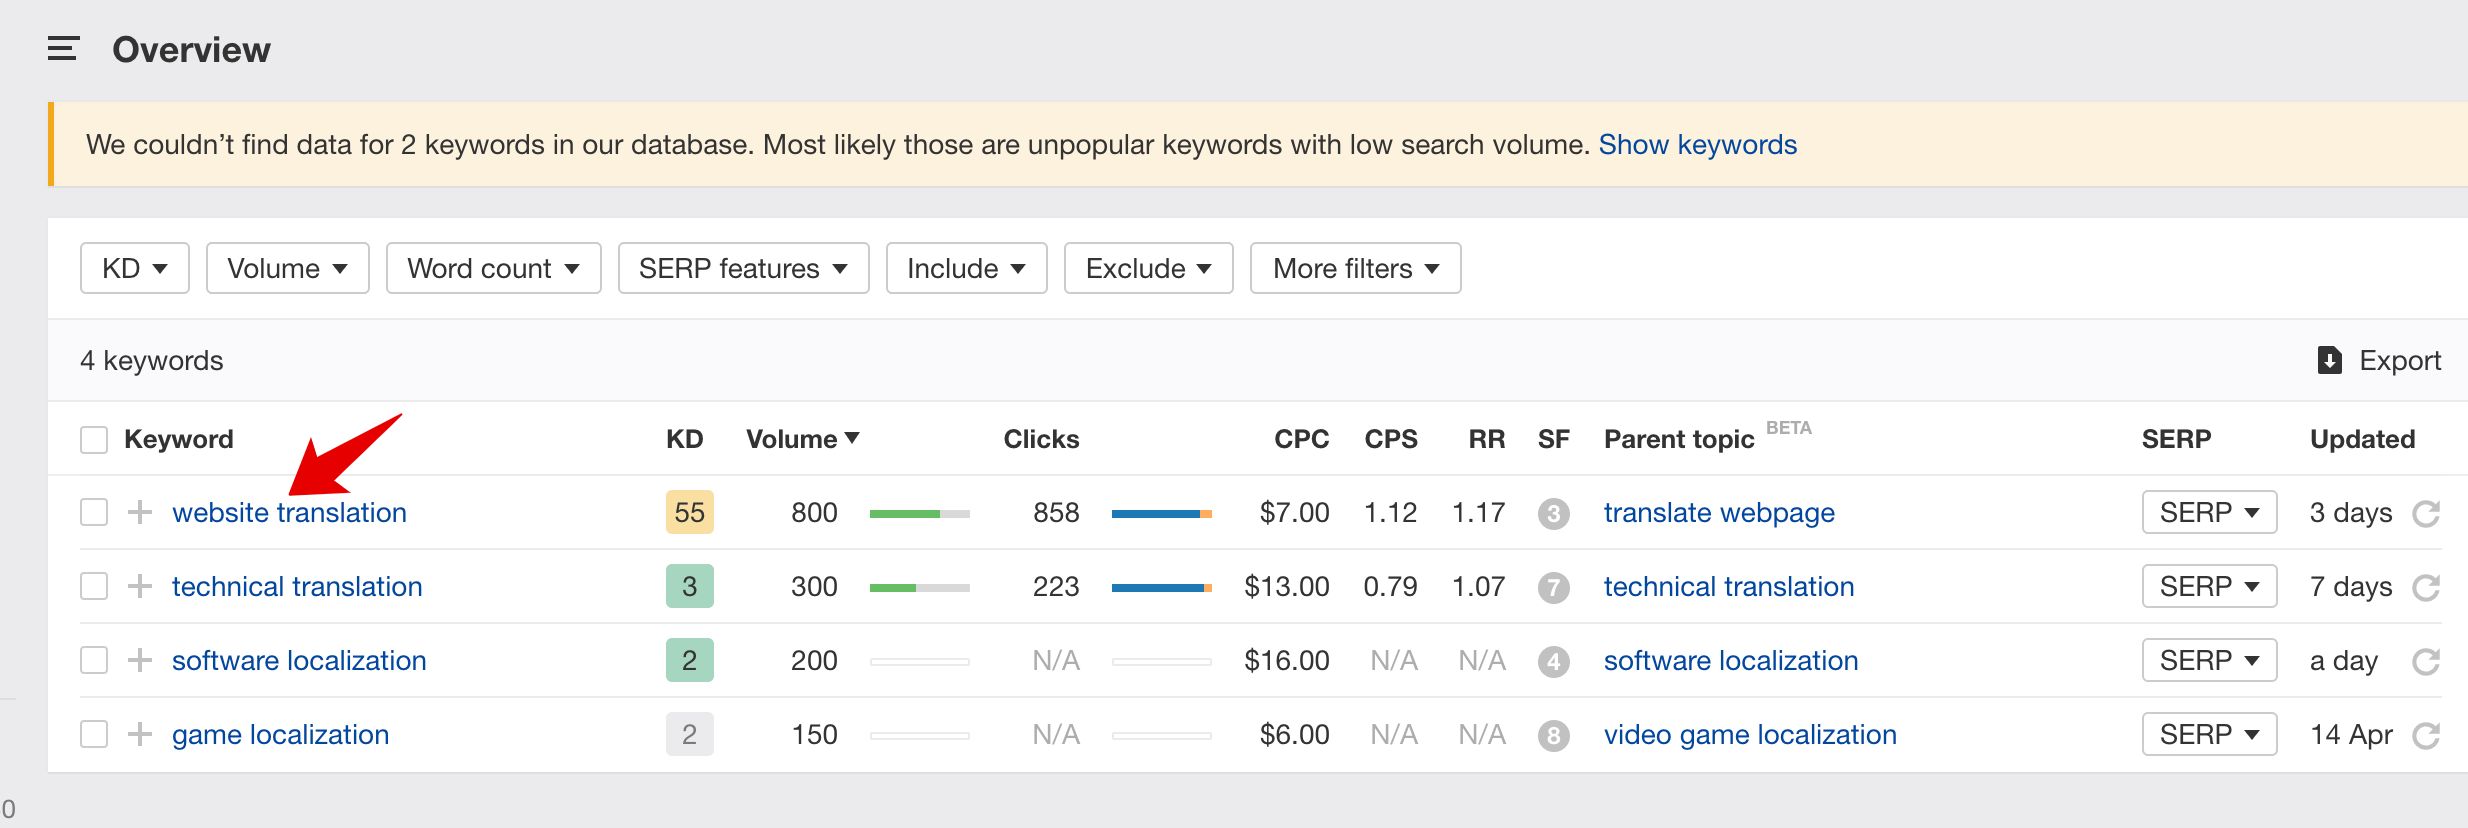Click SF badge 4 for software localization
Screen dimensions: 2468x828
(x=1553, y=662)
